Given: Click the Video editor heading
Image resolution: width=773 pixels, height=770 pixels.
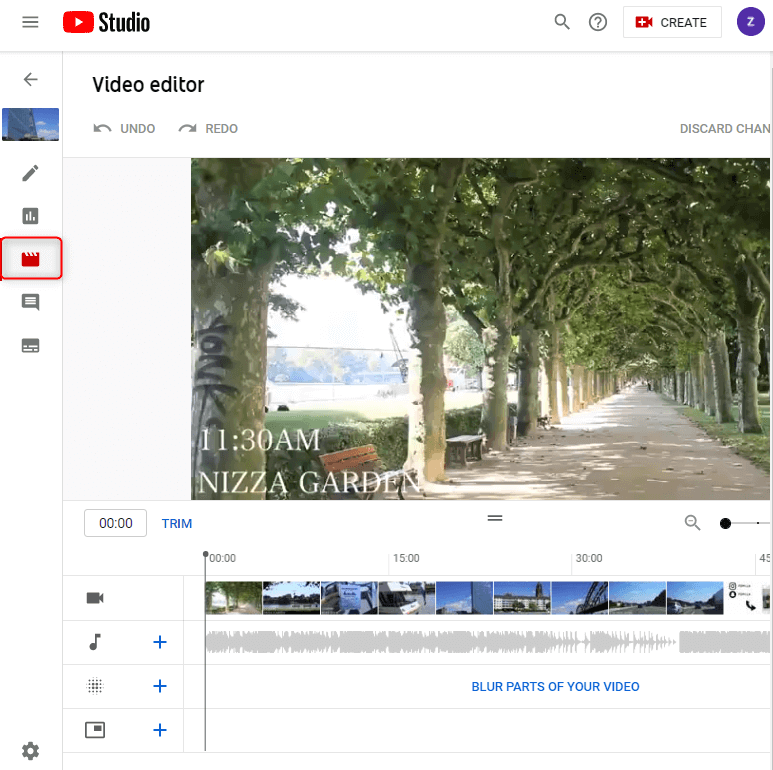Looking at the screenshot, I should (148, 85).
